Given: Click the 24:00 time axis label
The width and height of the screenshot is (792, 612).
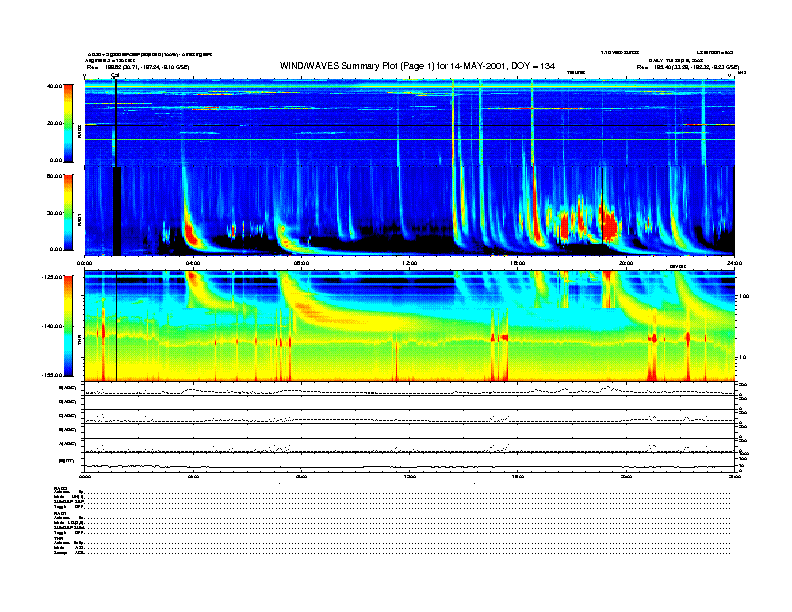Looking at the screenshot, I should [x=734, y=262].
